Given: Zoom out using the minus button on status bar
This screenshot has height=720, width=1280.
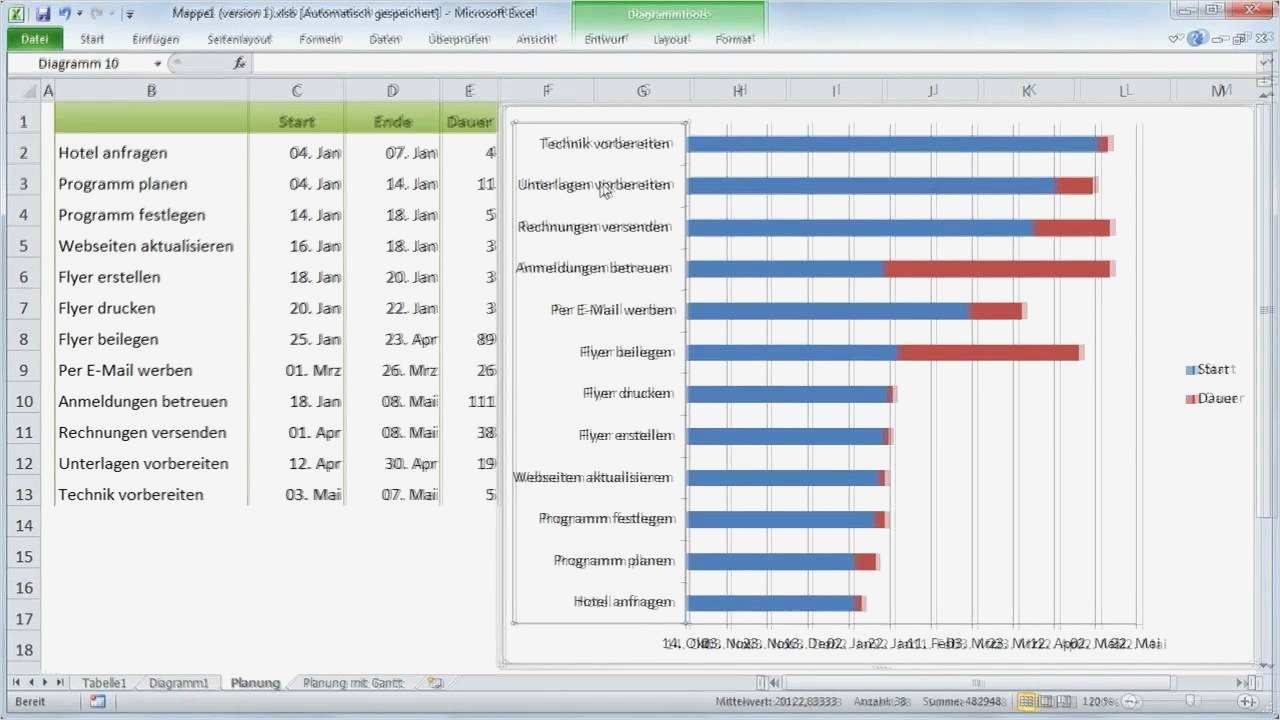Looking at the screenshot, I should click(x=1130, y=700).
